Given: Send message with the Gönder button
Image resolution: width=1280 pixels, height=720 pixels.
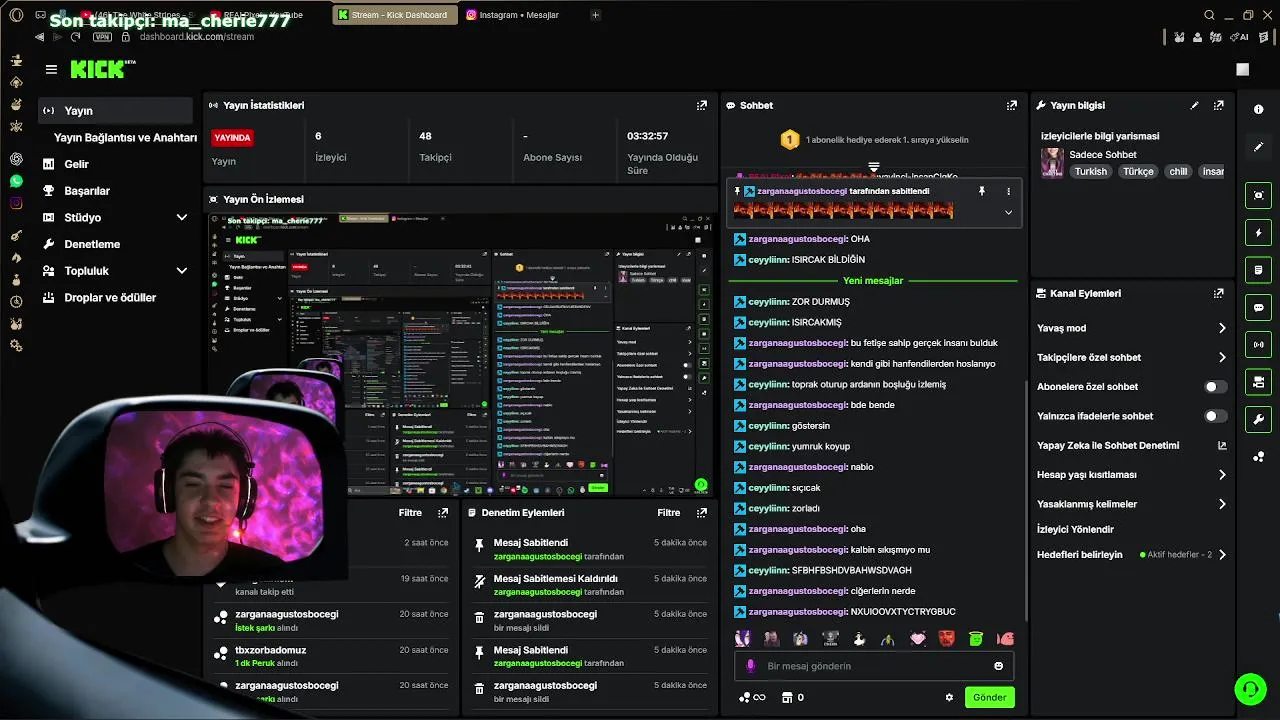Looking at the screenshot, I should 989,697.
